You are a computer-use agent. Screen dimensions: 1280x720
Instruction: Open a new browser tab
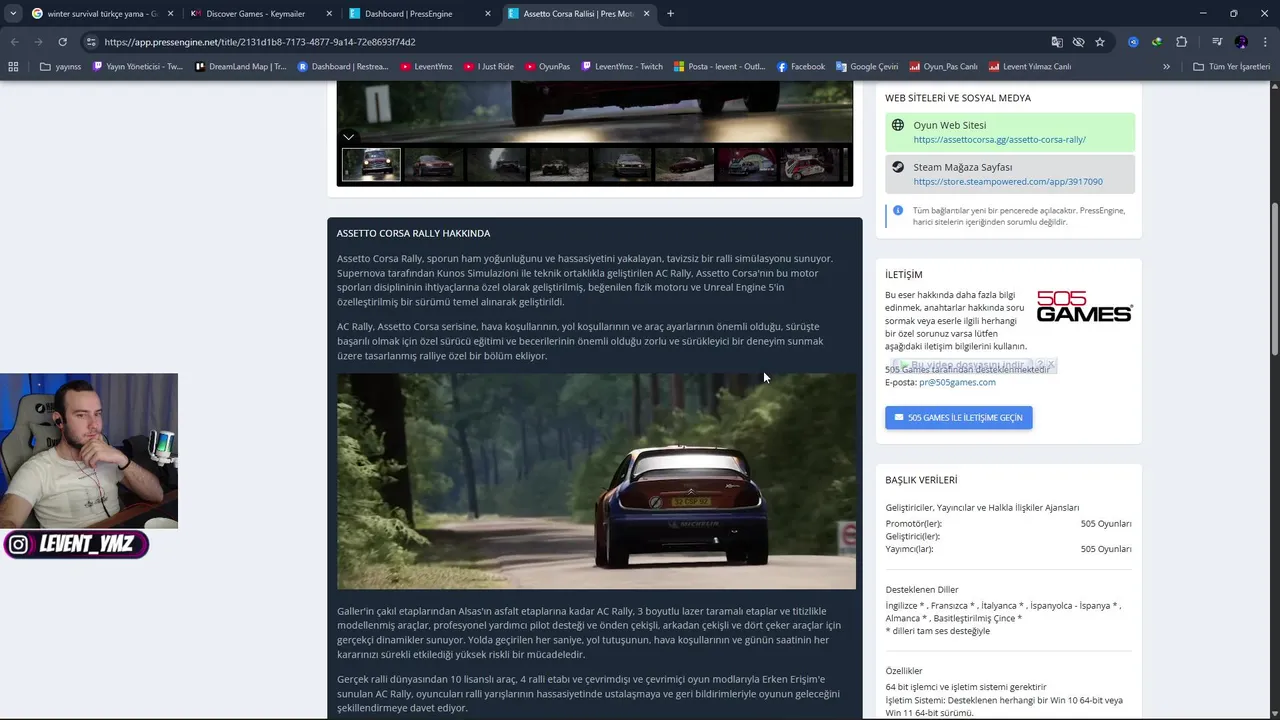coord(670,14)
